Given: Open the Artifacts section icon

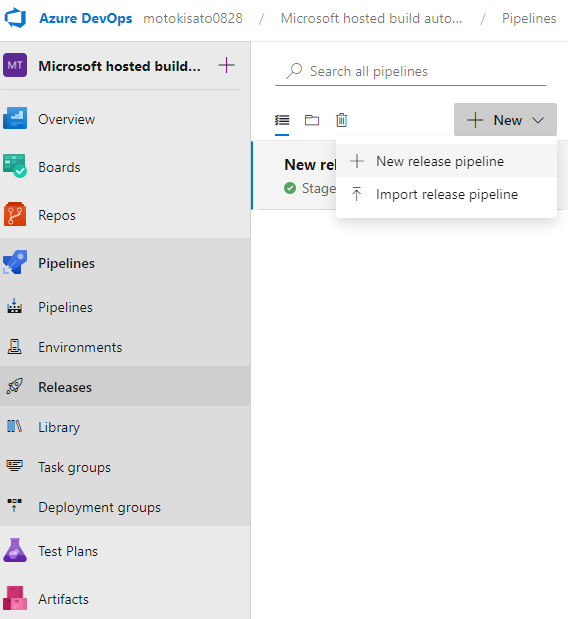Looking at the screenshot, I should click(15, 598).
